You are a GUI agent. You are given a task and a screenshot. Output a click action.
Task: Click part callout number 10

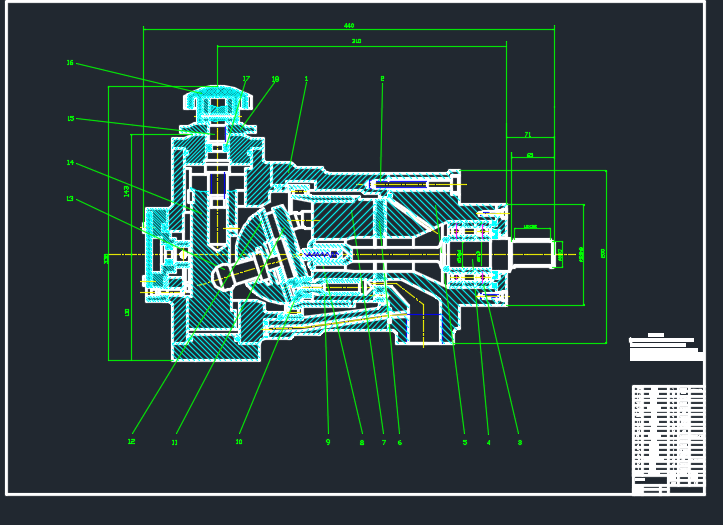(x=239, y=442)
